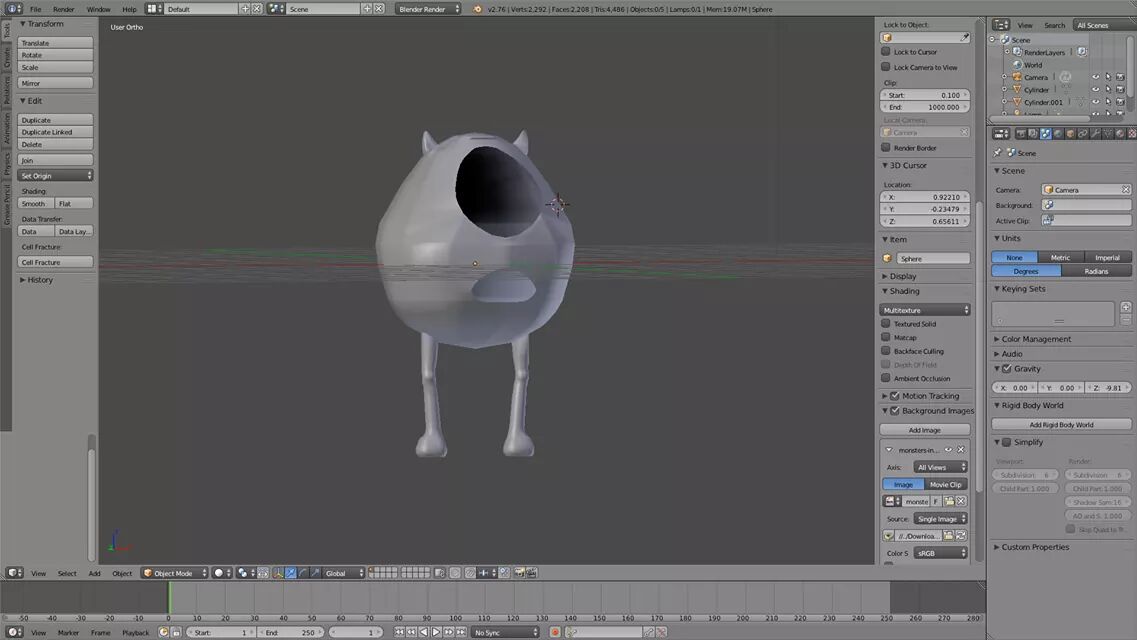Enable the Backface Culling checkbox
The height and width of the screenshot is (640, 1137).
887,351
